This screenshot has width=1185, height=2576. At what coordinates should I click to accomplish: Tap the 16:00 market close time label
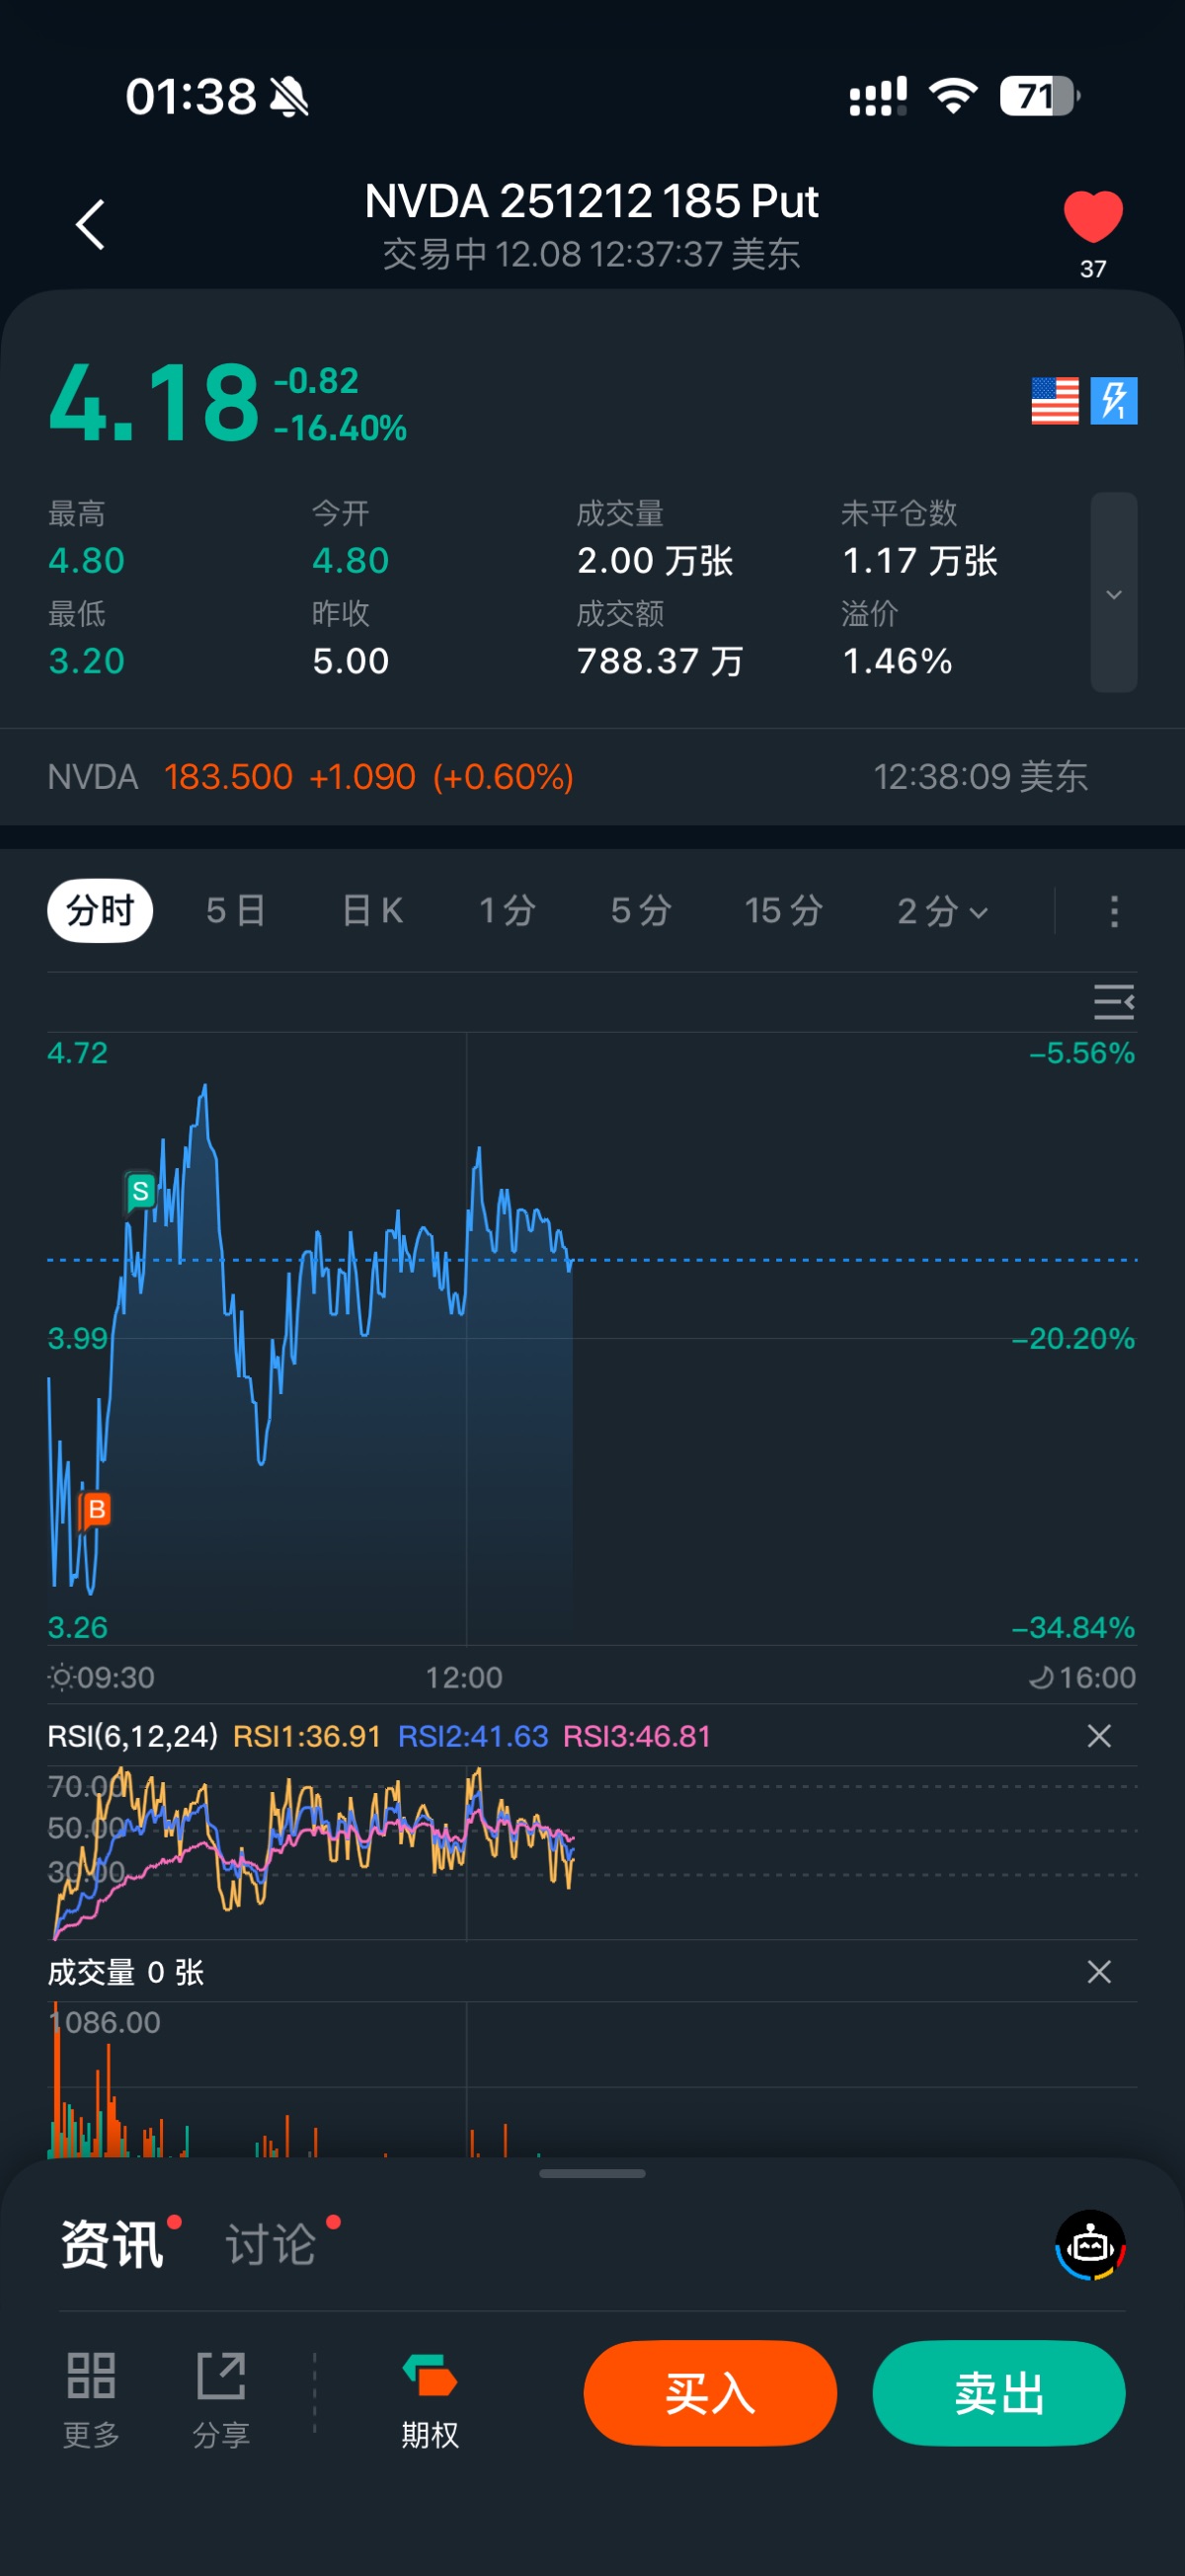[1096, 1677]
